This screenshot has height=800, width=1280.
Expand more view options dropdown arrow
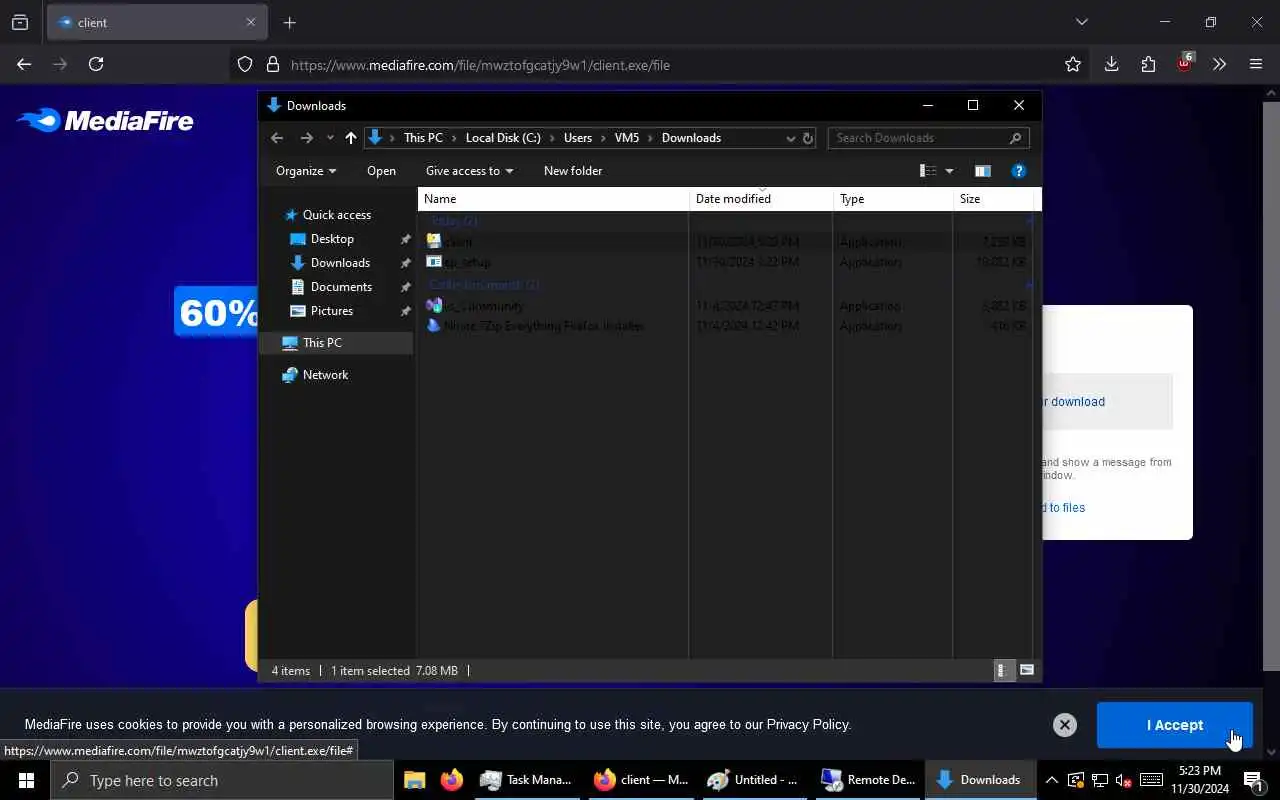click(949, 171)
